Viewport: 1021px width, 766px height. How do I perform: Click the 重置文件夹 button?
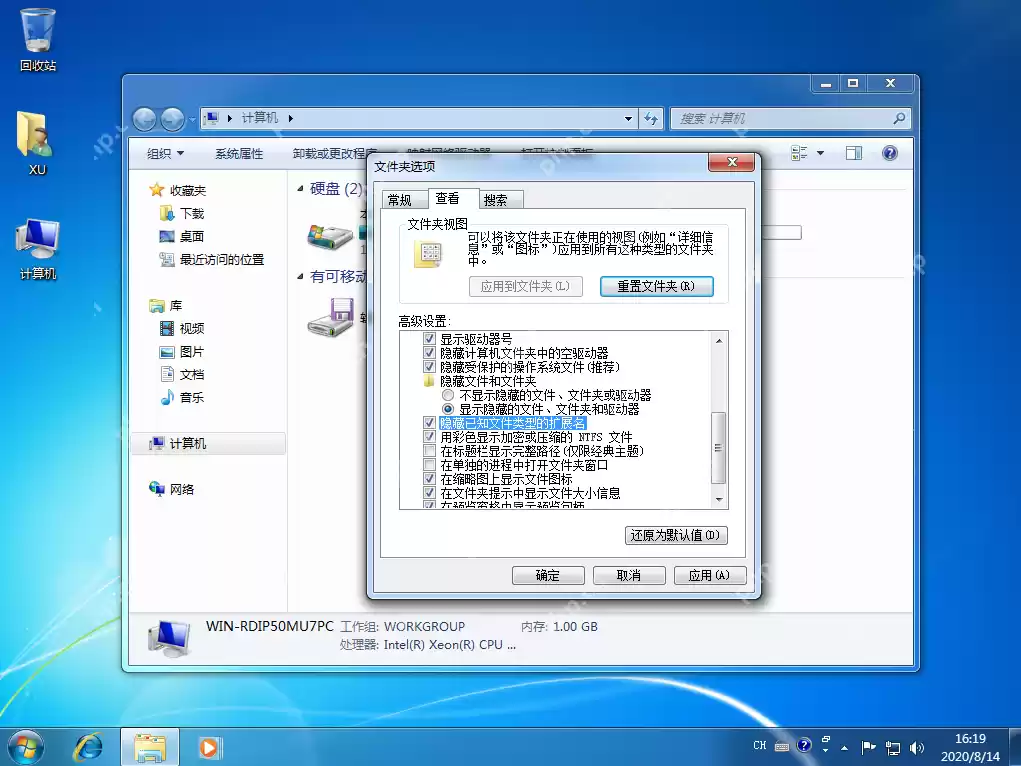point(657,287)
